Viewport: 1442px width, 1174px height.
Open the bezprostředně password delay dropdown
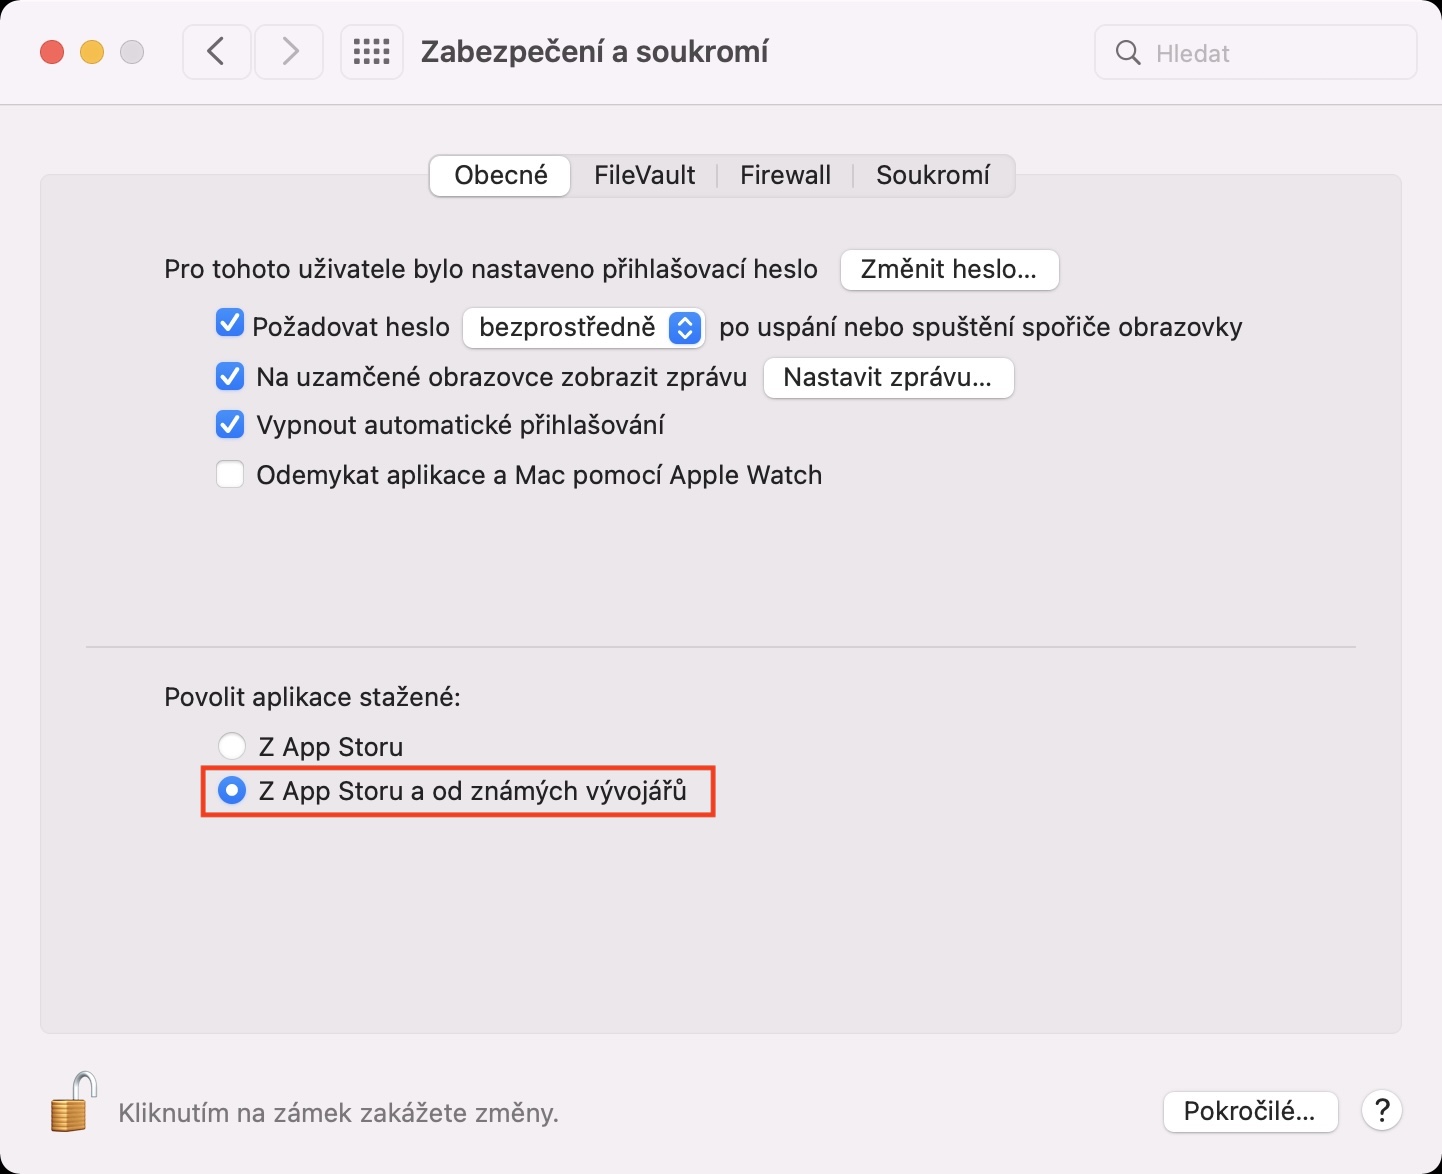[584, 327]
